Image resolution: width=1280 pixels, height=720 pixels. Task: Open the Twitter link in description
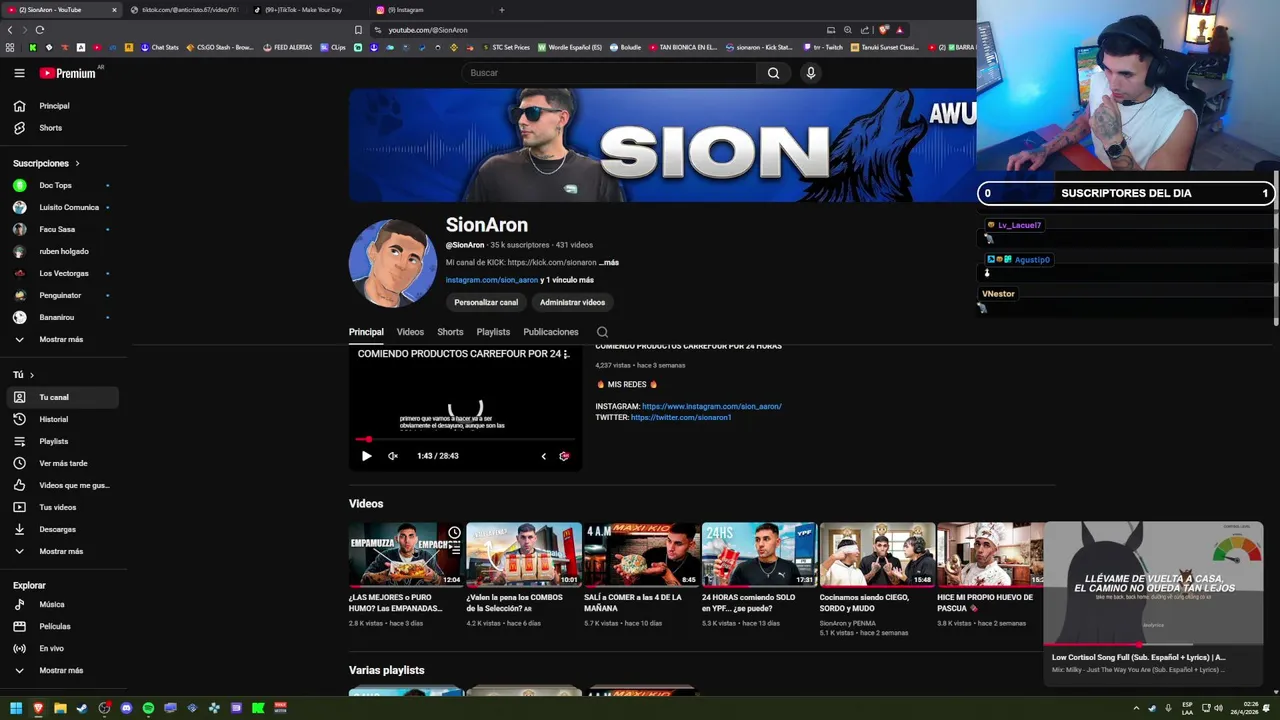coord(681,417)
